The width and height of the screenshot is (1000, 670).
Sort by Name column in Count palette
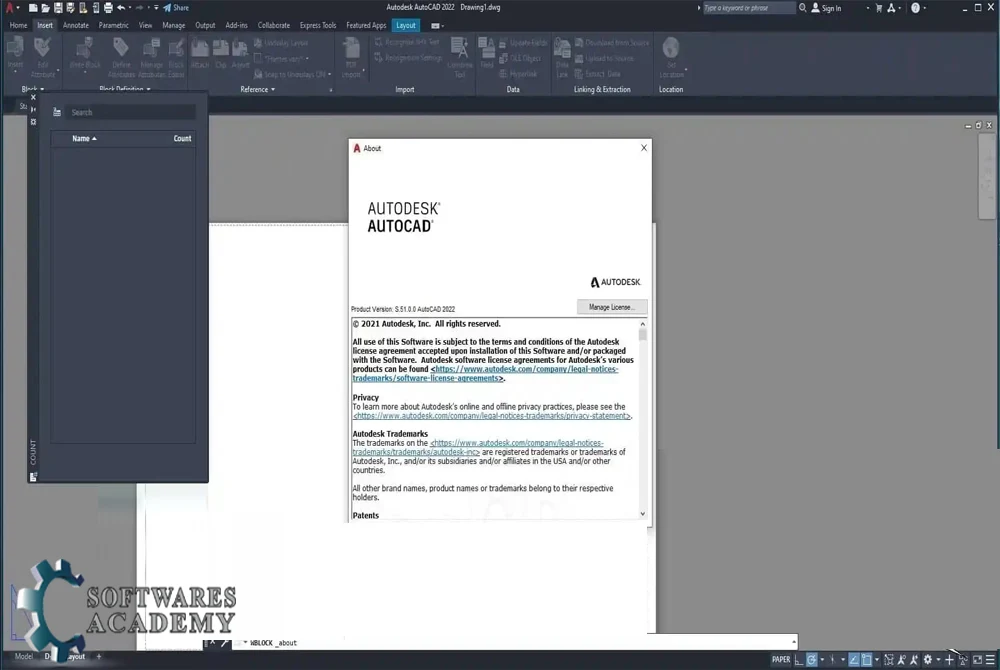(x=84, y=138)
